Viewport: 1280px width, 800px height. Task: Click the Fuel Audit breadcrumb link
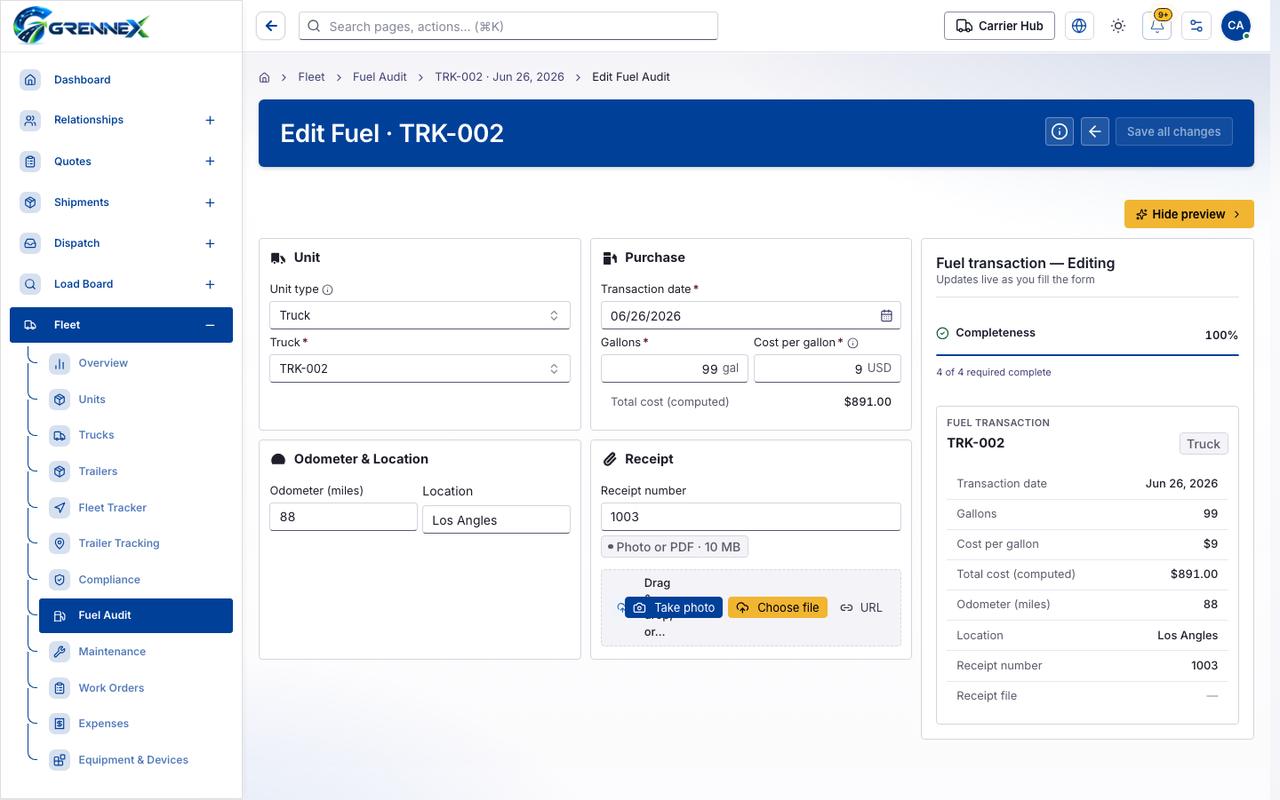pos(380,77)
